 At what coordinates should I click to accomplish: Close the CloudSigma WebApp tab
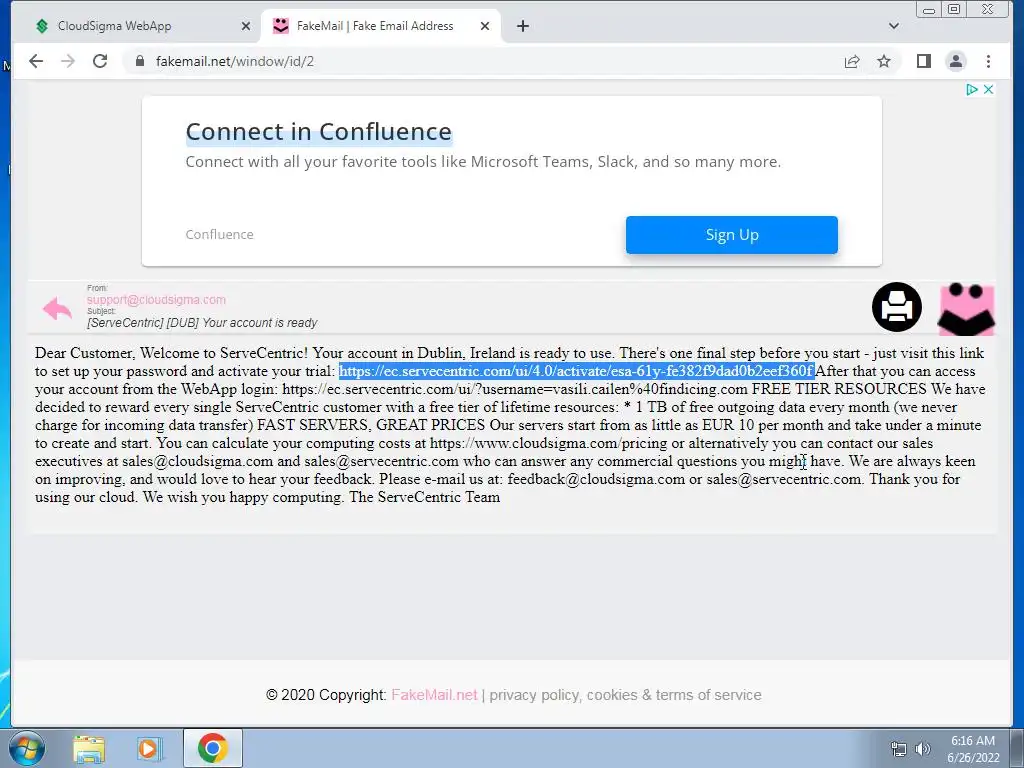(246, 26)
